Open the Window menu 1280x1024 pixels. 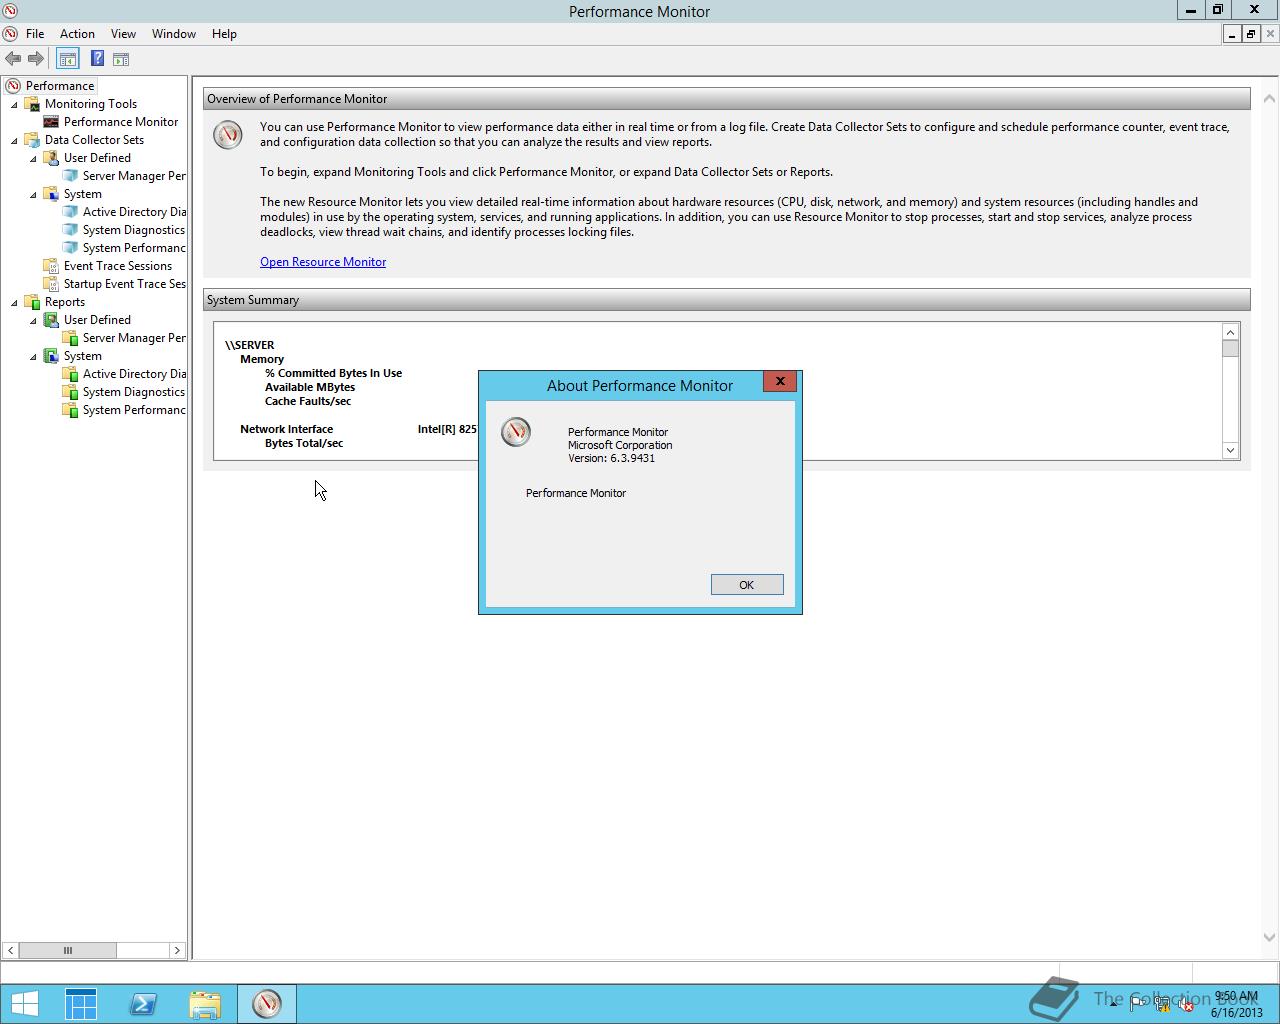(174, 34)
